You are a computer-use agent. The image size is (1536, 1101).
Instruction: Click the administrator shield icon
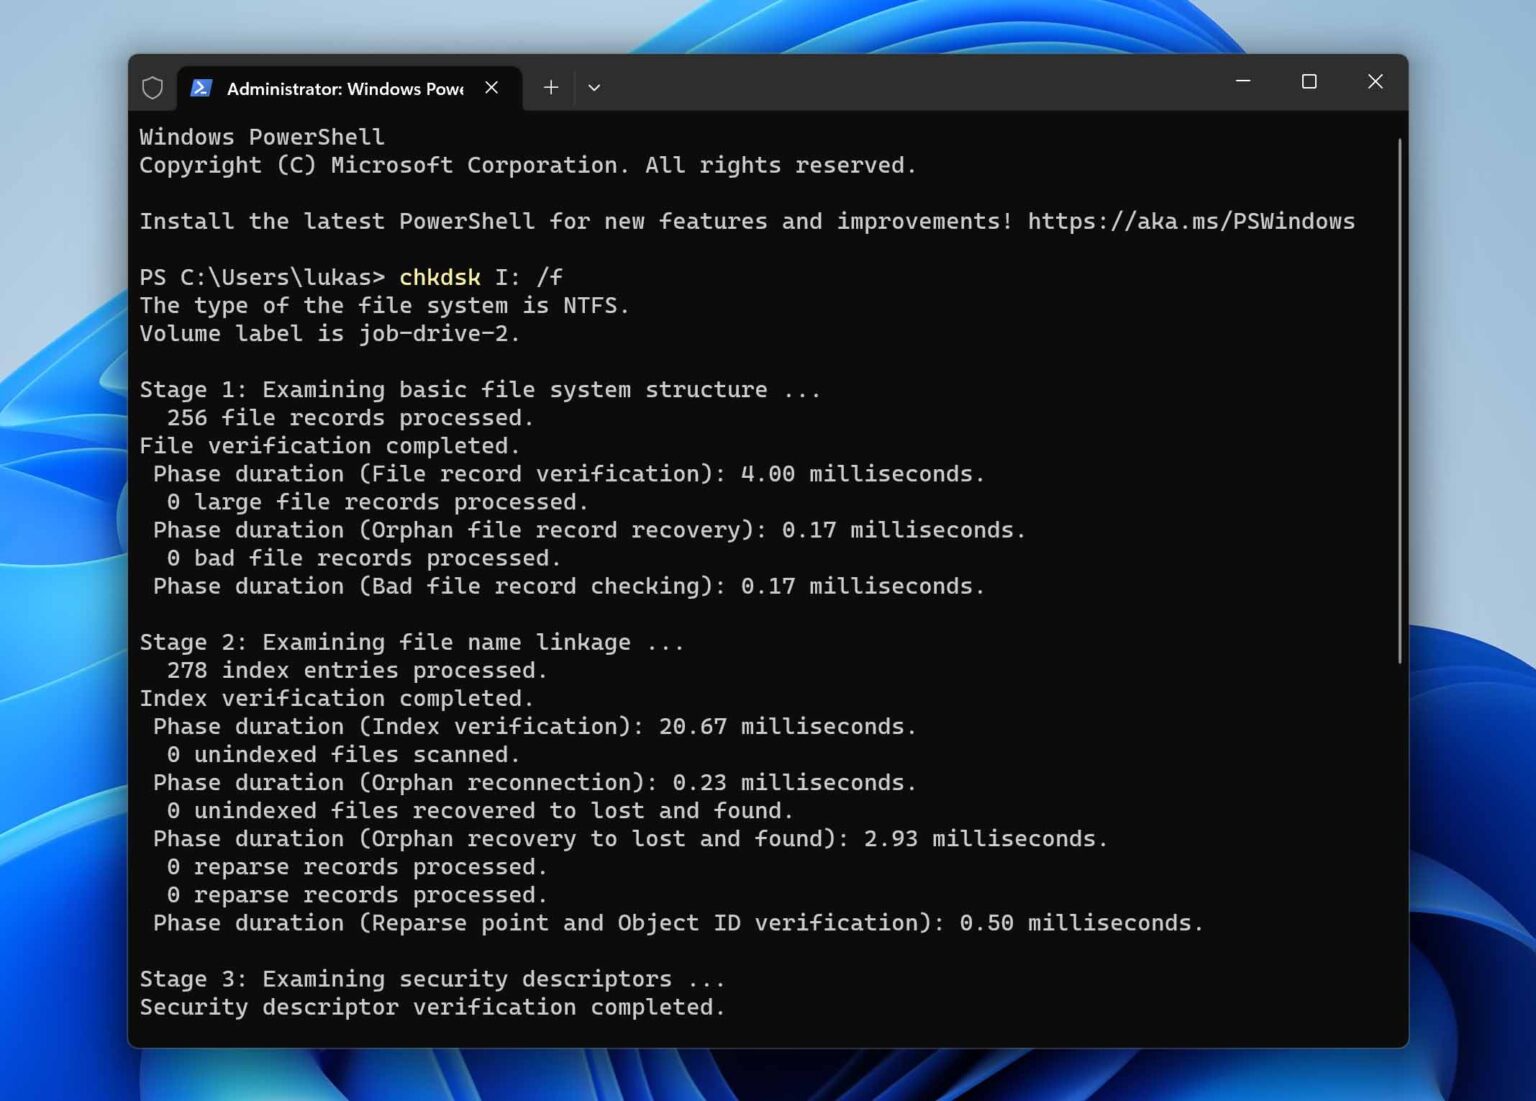point(152,88)
